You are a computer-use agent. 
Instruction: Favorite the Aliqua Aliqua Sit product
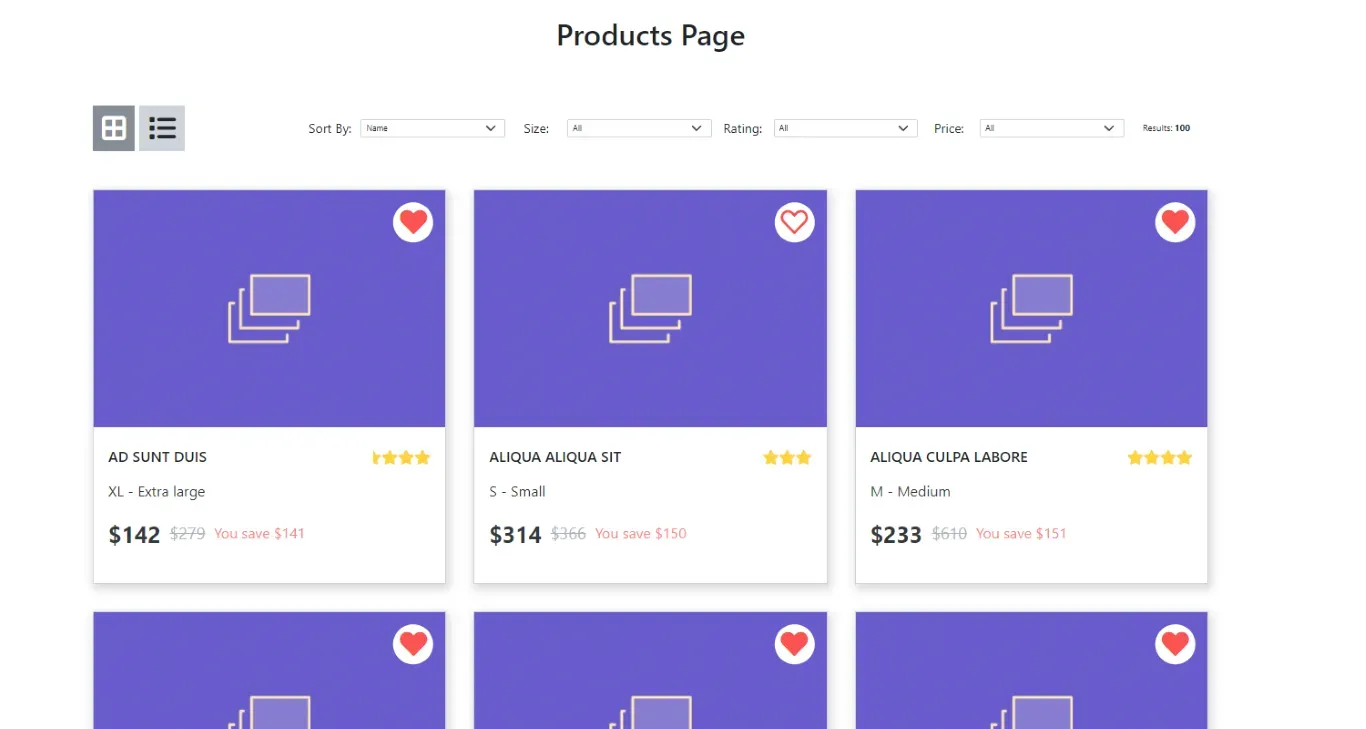[794, 222]
